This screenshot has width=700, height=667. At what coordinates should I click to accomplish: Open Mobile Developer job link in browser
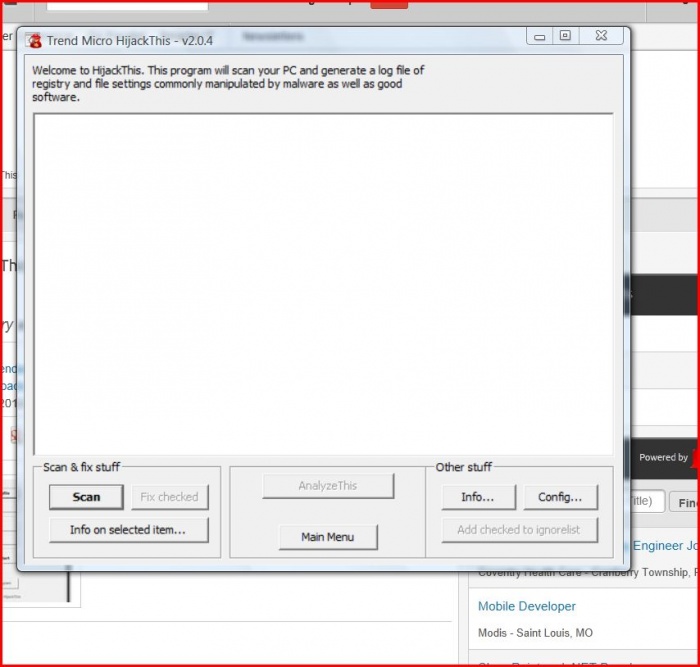pyautogui.click(x=527, y=606)
